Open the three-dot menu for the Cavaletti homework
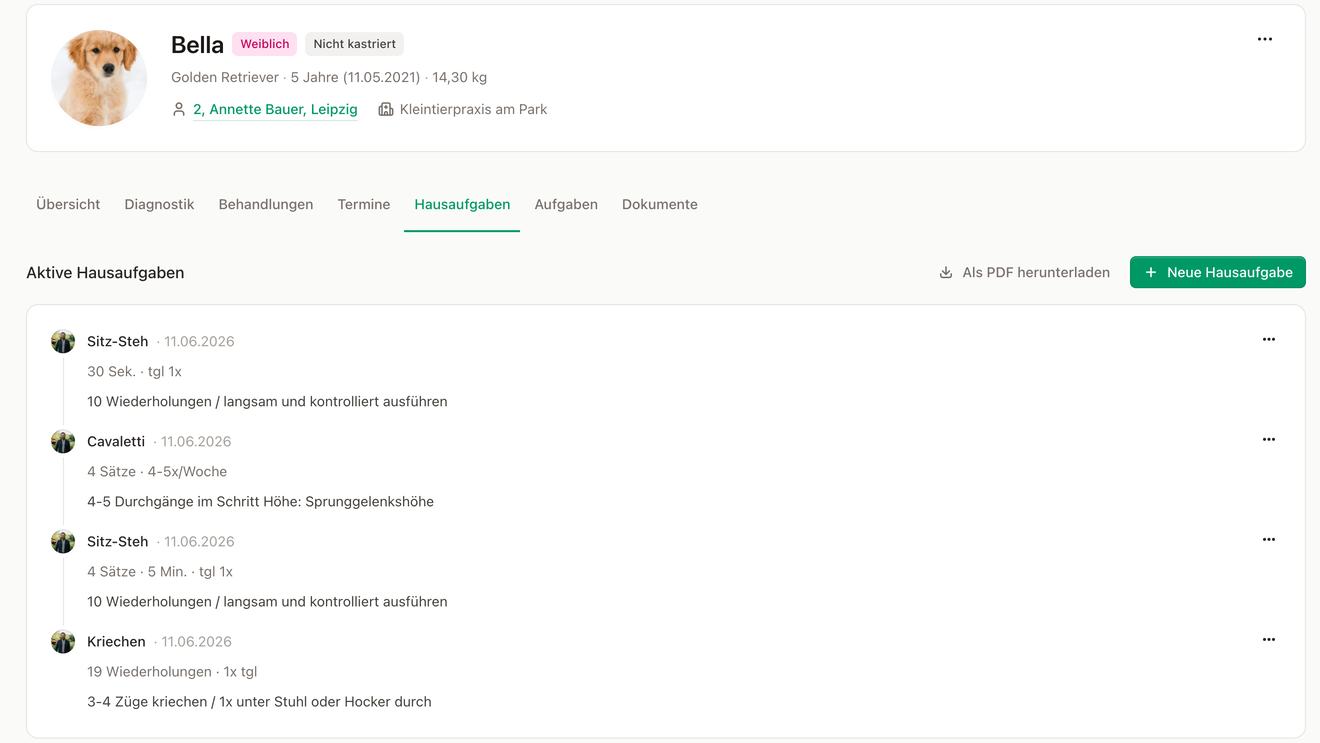 click(1269, 439)
